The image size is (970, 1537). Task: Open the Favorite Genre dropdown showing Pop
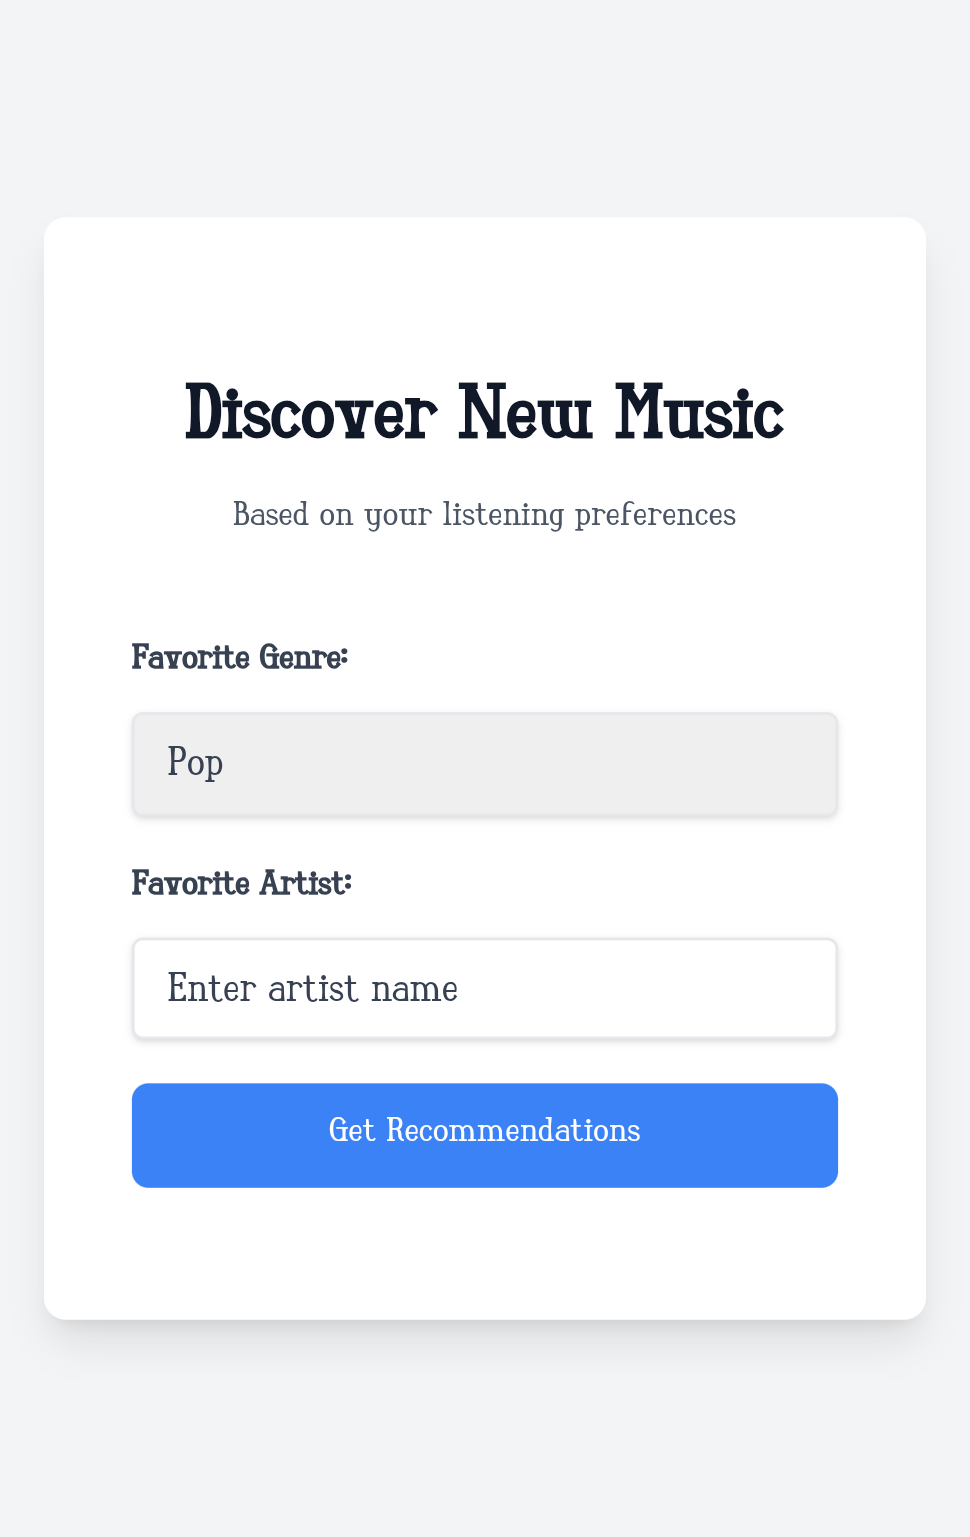tap(485, 764)
